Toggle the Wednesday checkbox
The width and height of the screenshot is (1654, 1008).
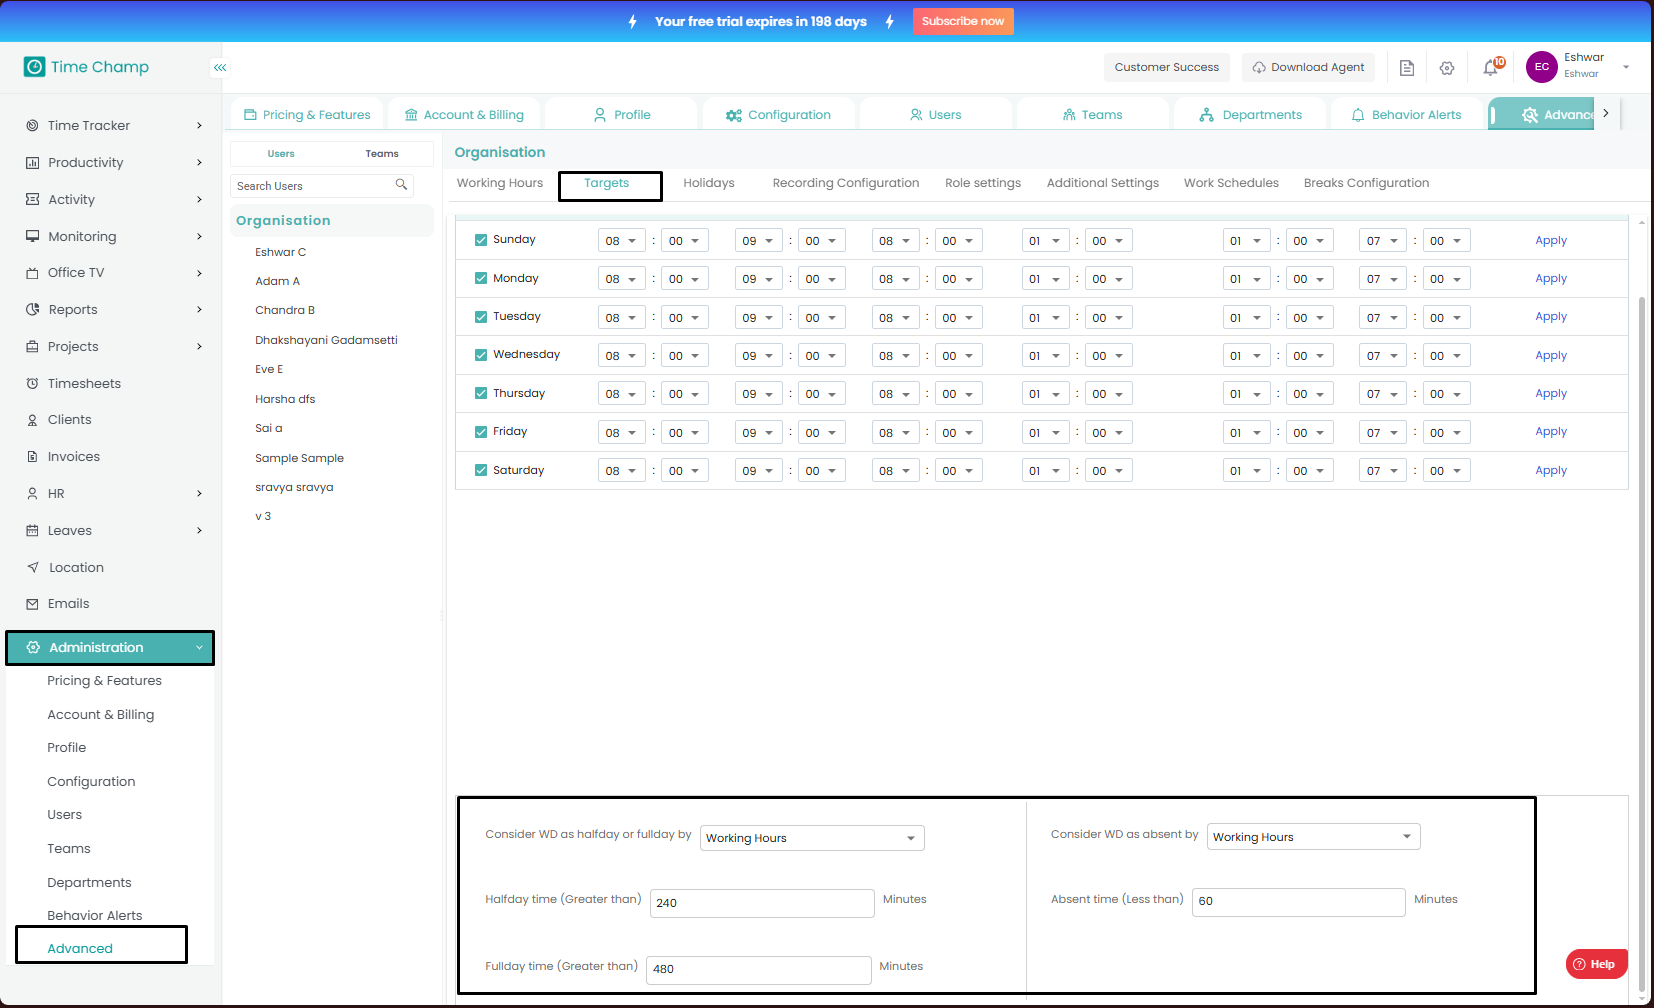pyautogui.click(x=481, y=355)
